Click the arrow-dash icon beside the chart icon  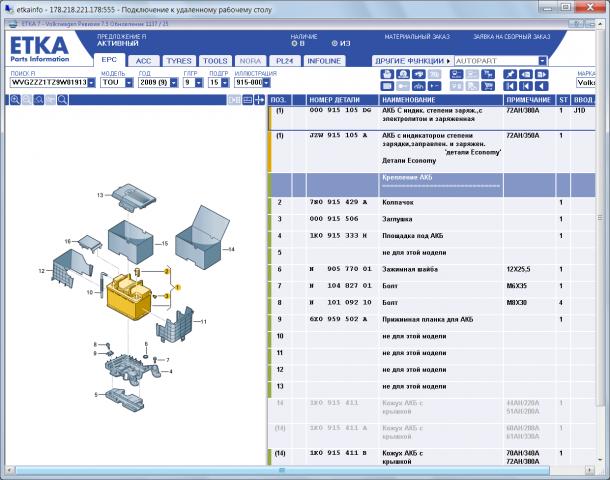pos(434,86)
